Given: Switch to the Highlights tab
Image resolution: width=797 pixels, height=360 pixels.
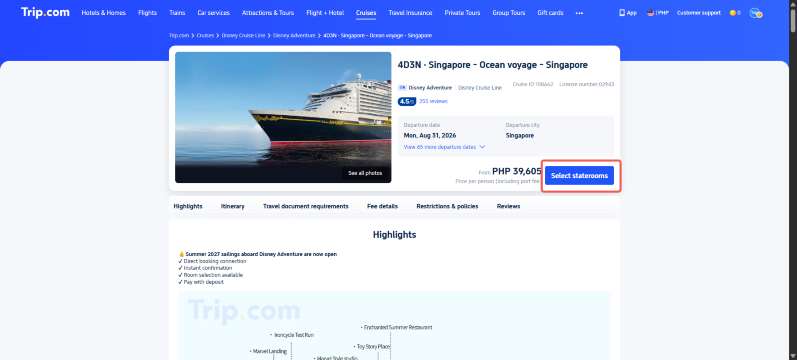Looking at the screenshot, I should point(188,206).
